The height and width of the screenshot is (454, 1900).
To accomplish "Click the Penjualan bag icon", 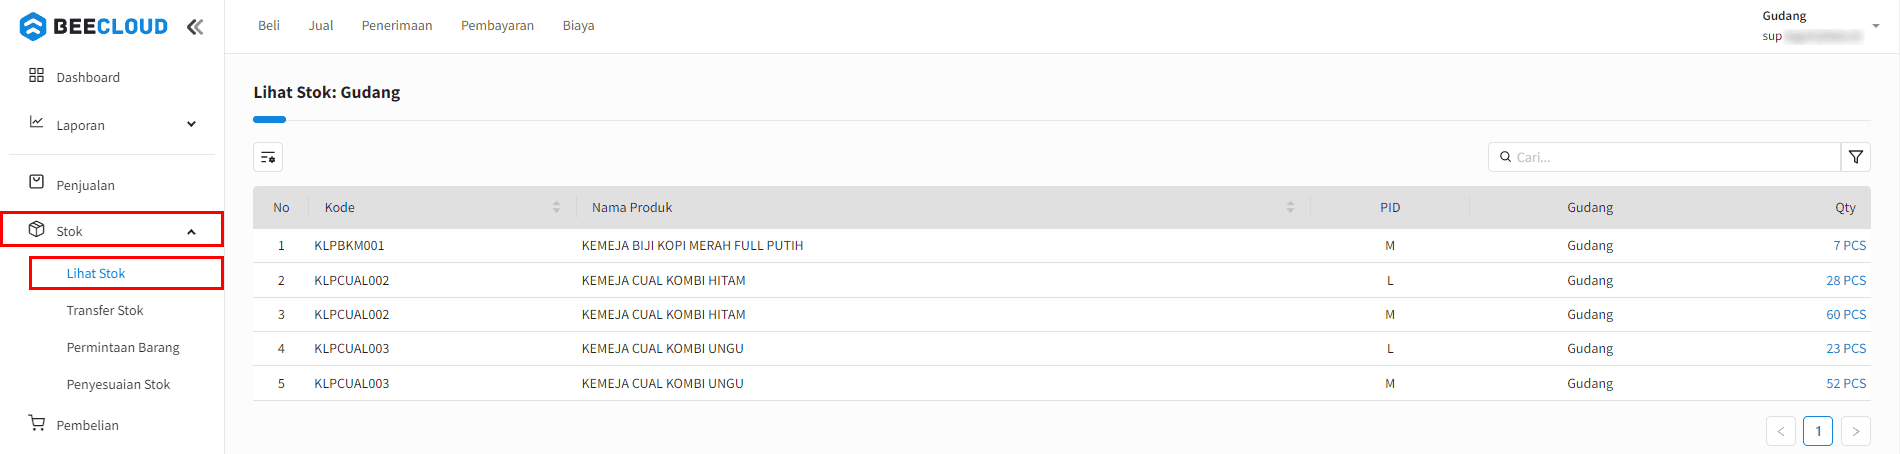I will (x=37, y=182).
